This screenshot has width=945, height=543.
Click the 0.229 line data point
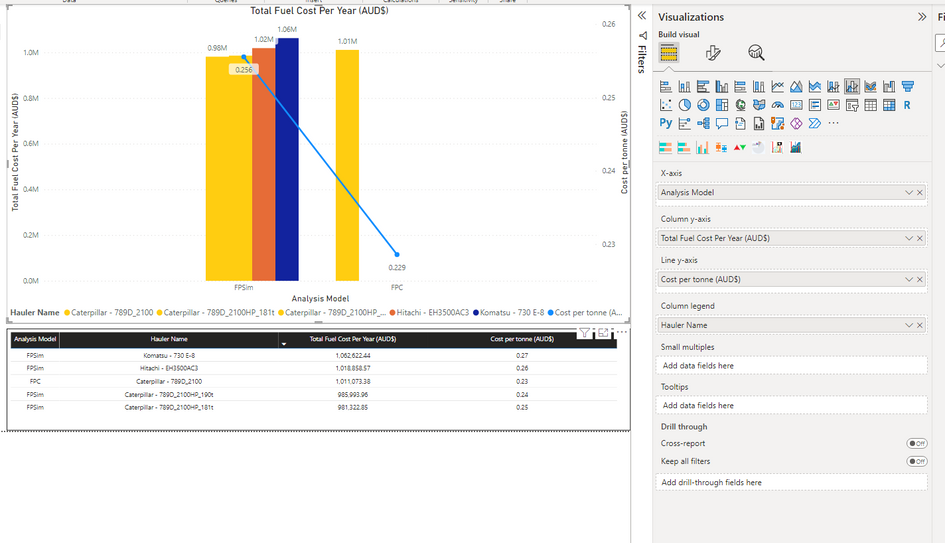(397, 254)
